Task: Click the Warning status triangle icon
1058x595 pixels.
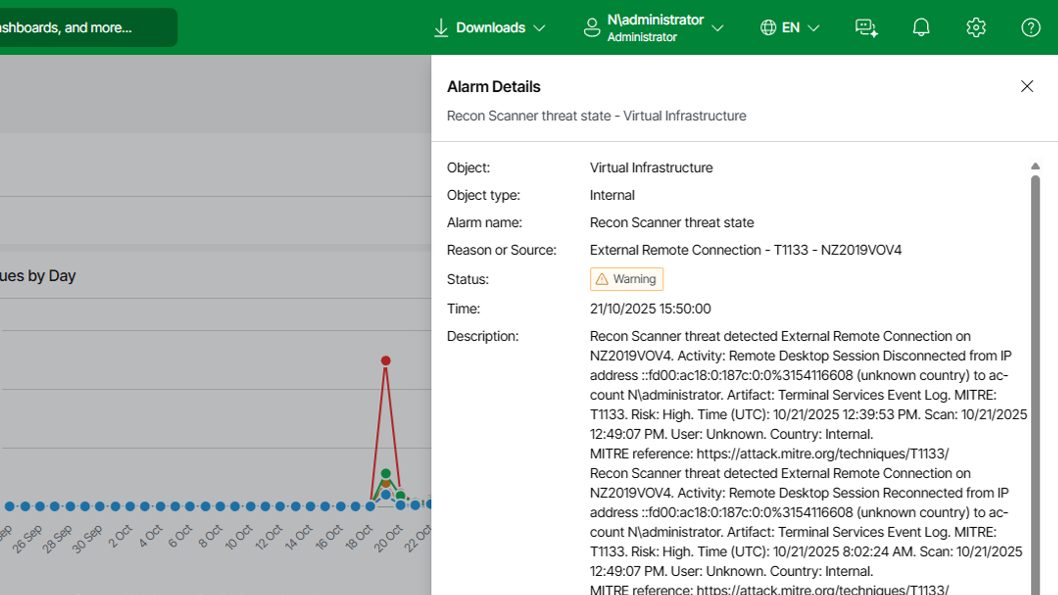Action: [x=601, y=279]
